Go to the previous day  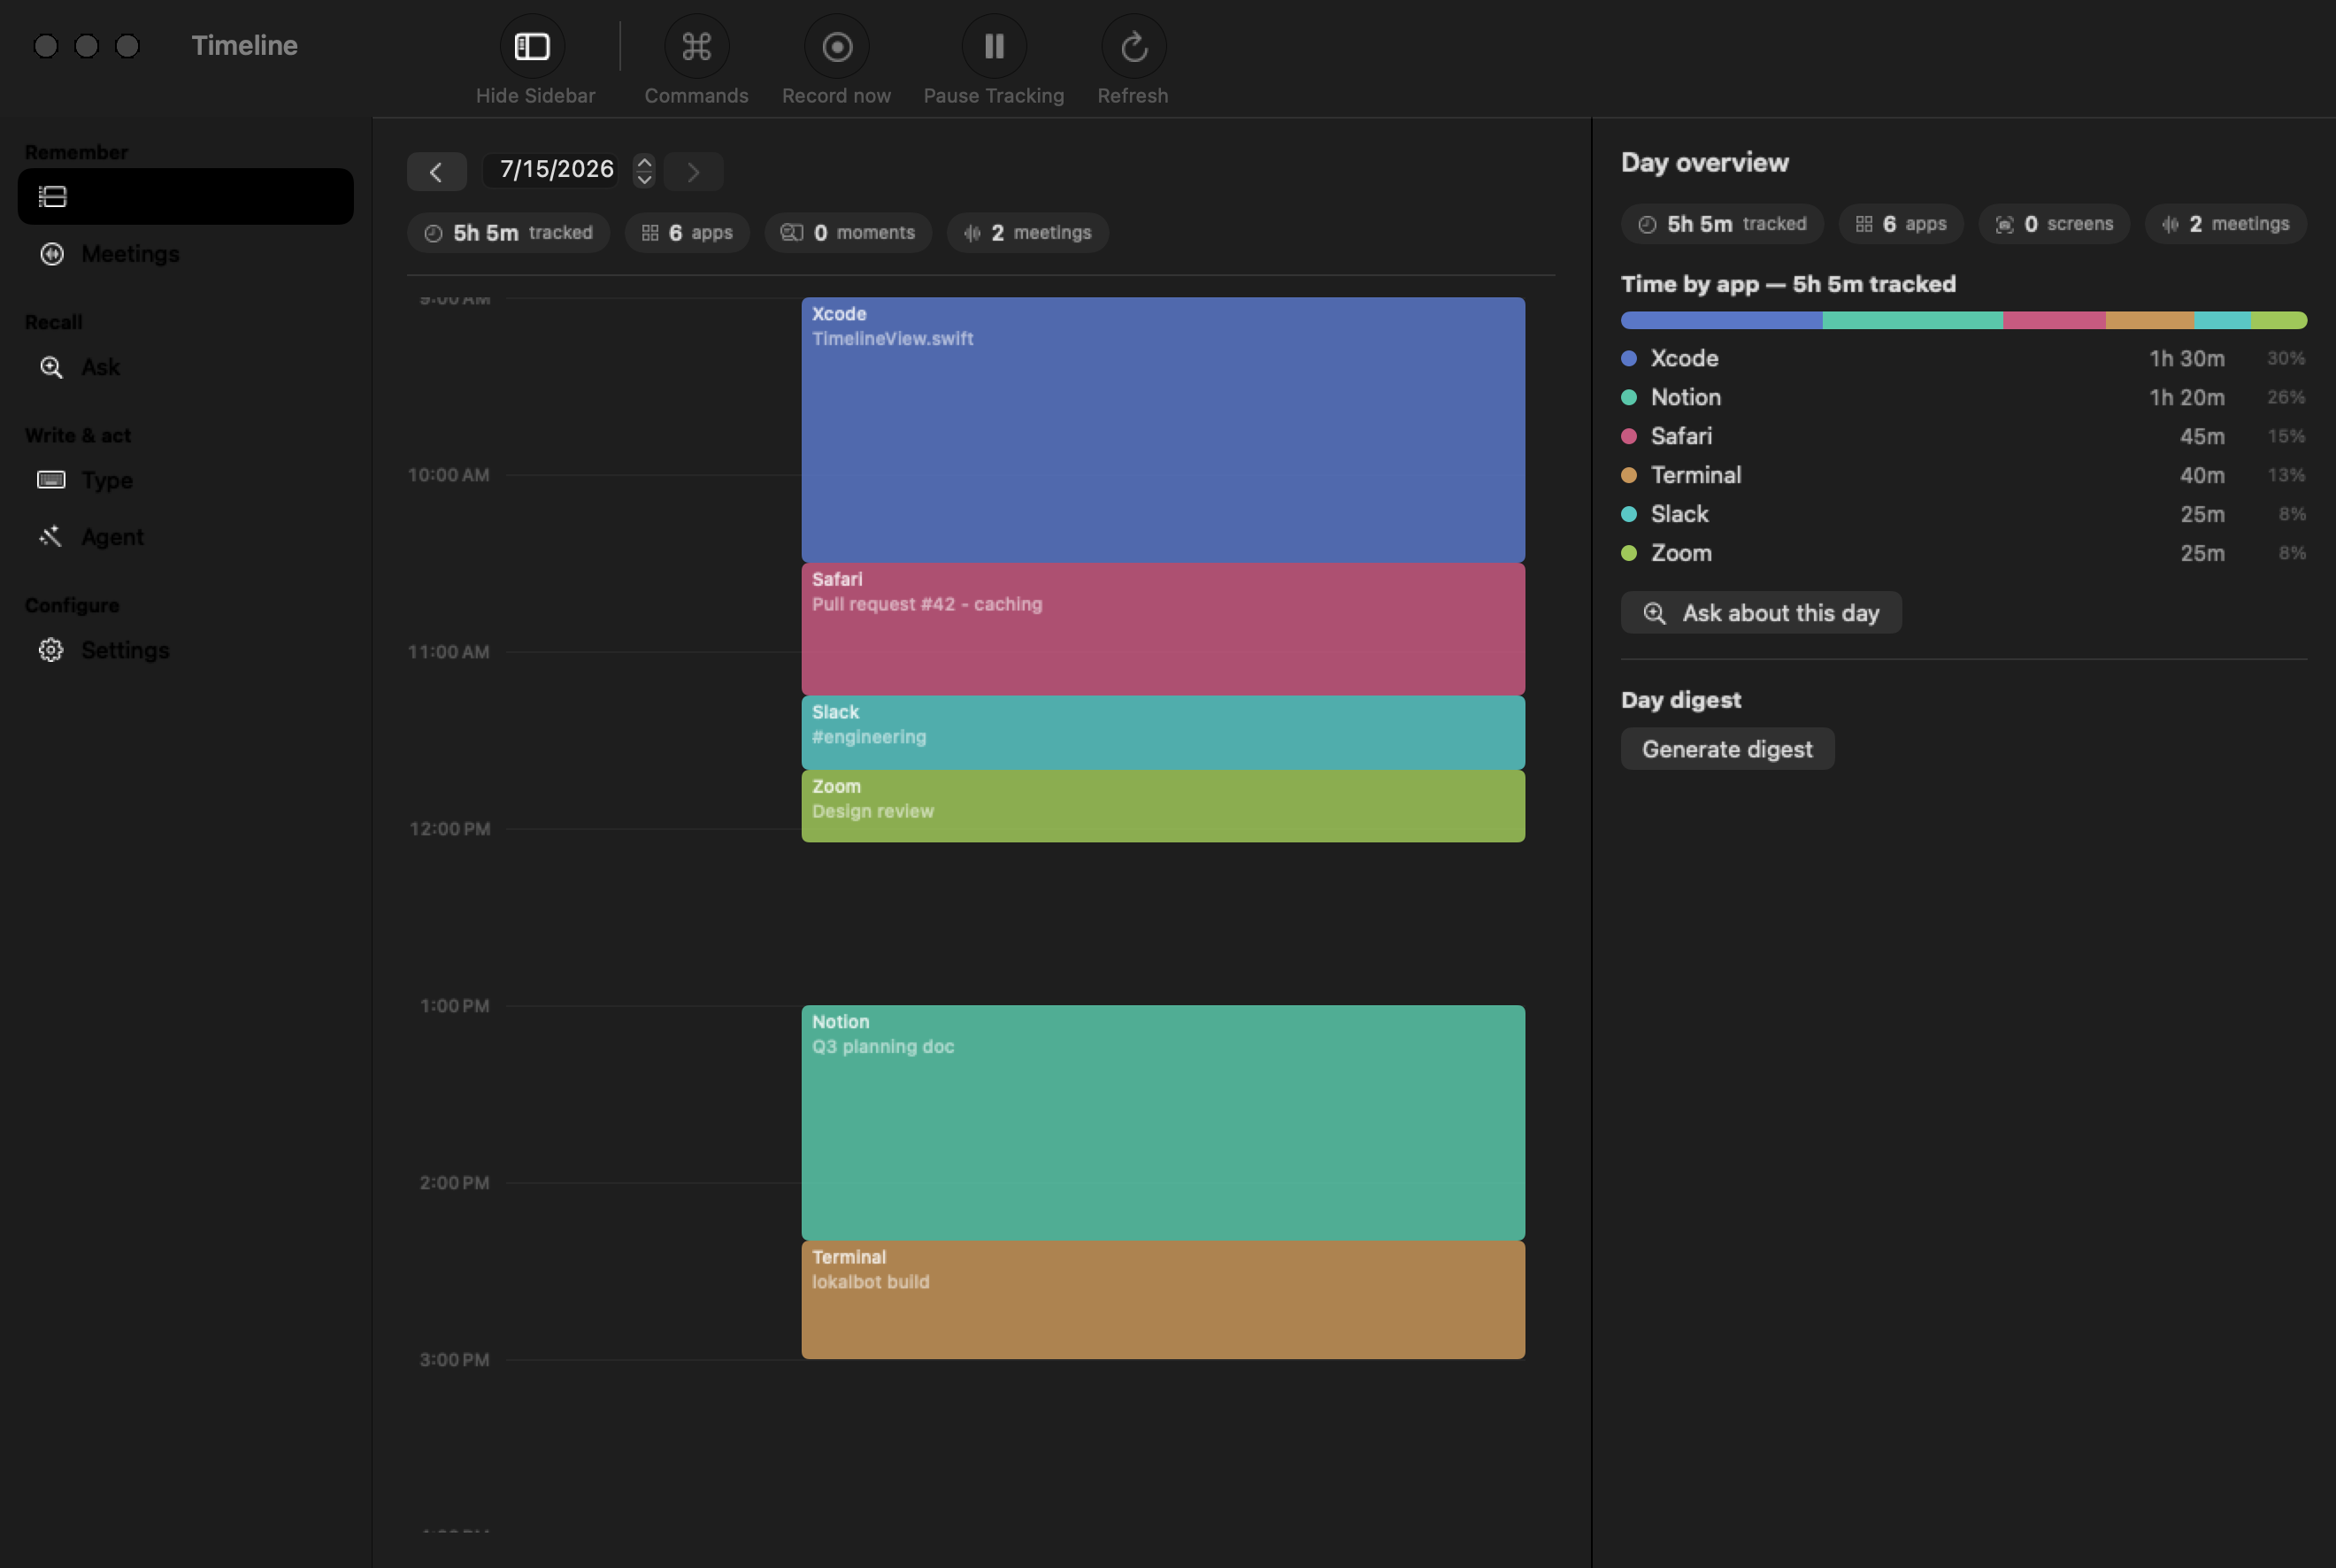coord(436,172)
